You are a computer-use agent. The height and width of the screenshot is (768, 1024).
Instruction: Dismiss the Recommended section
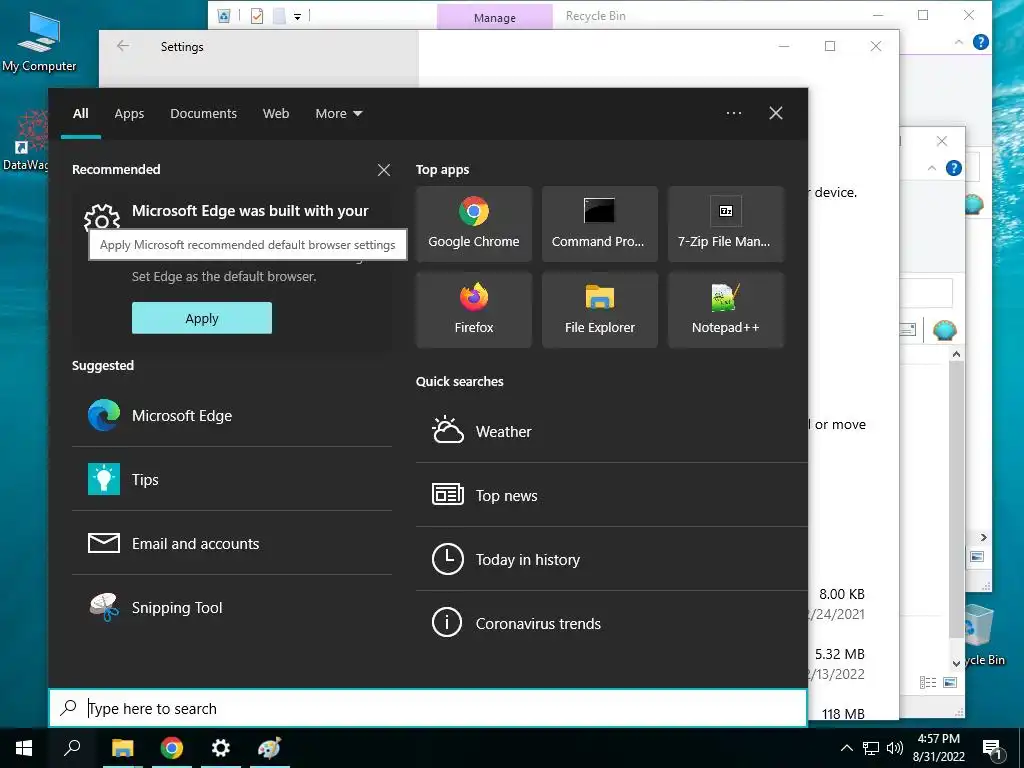click(384, 170)
